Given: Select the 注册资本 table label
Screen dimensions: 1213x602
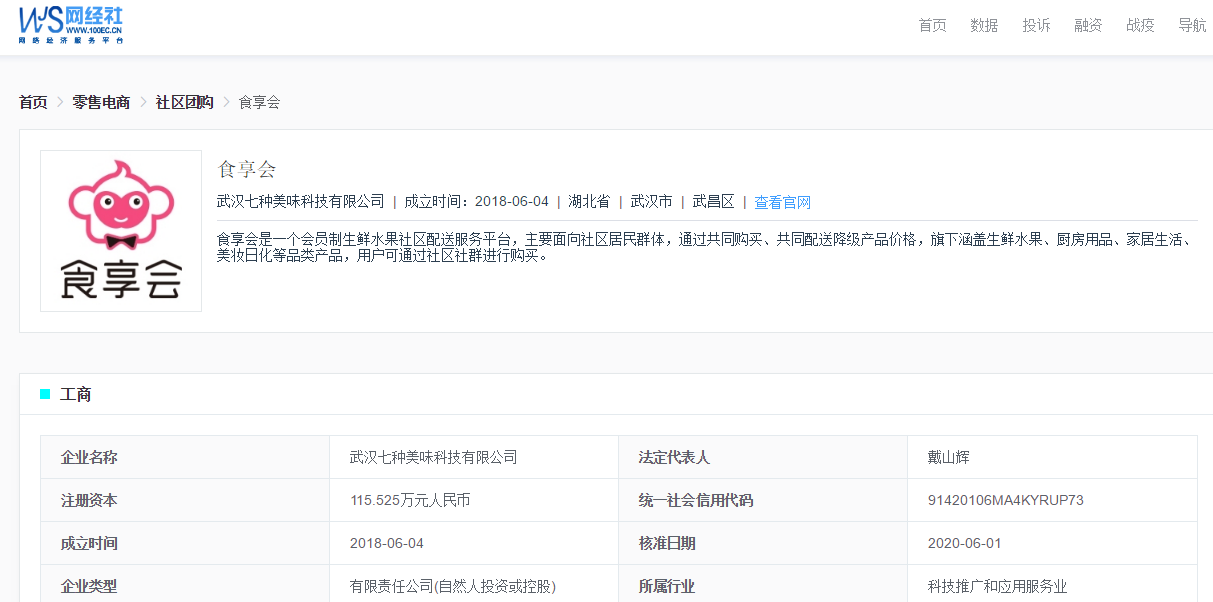Looking at the screenshot, I should [89, 500].
